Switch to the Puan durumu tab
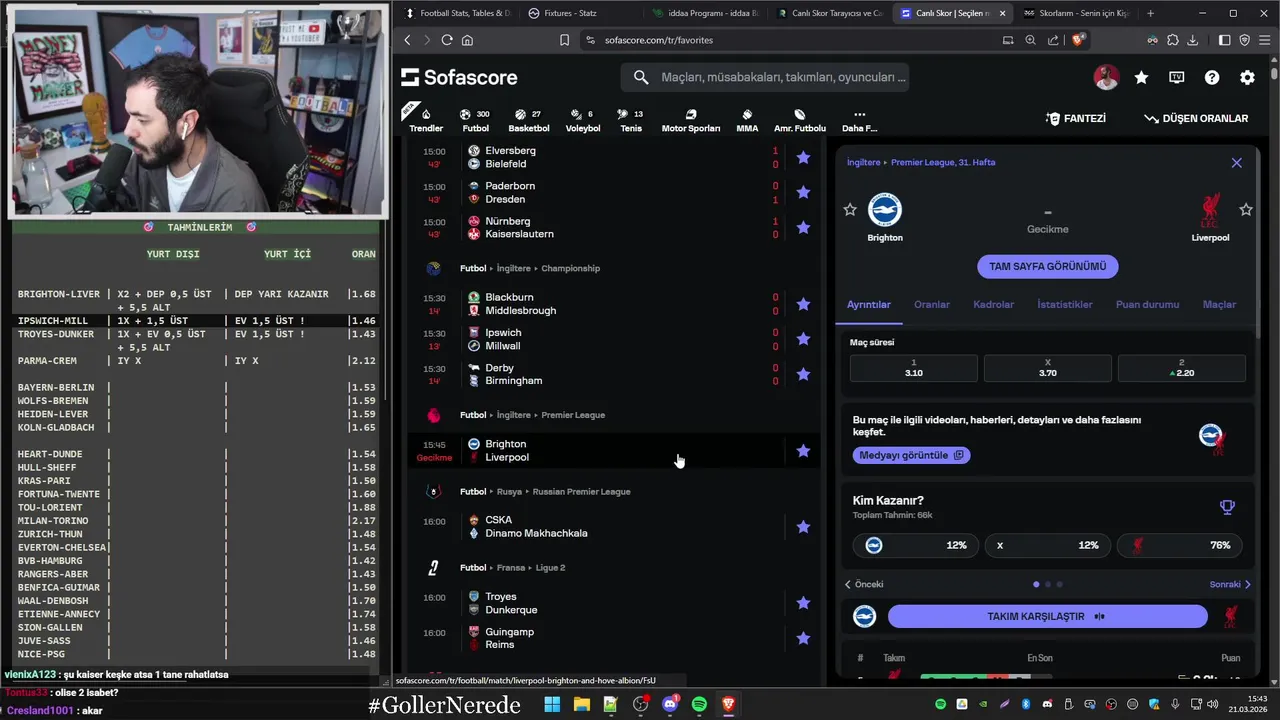The height and width of the screenshot is (720, 1280). pyautogui.click(x=1147, y=304)
